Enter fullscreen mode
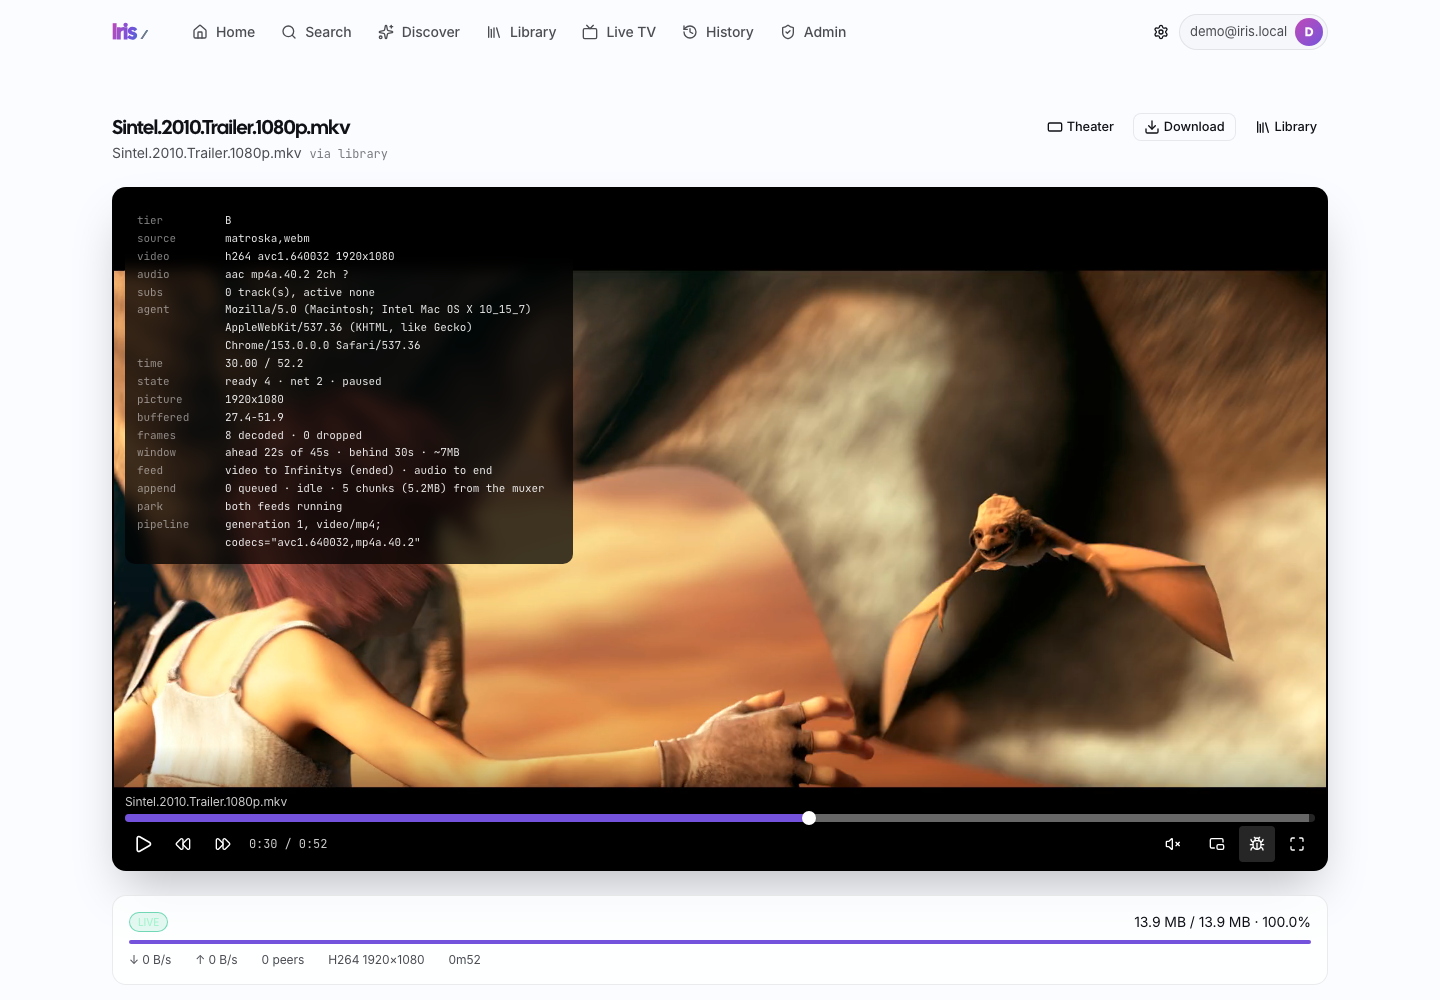 pyautogui.click(x=1297, y=844)
